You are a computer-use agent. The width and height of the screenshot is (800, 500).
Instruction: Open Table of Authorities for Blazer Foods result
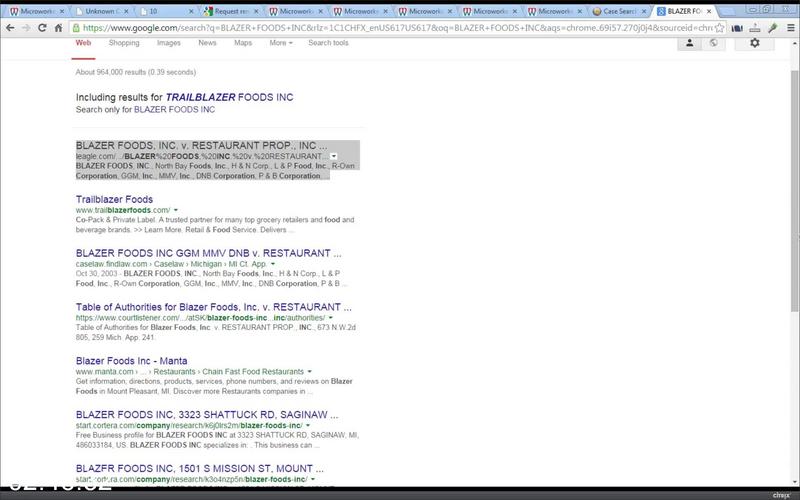click(214, 307)
